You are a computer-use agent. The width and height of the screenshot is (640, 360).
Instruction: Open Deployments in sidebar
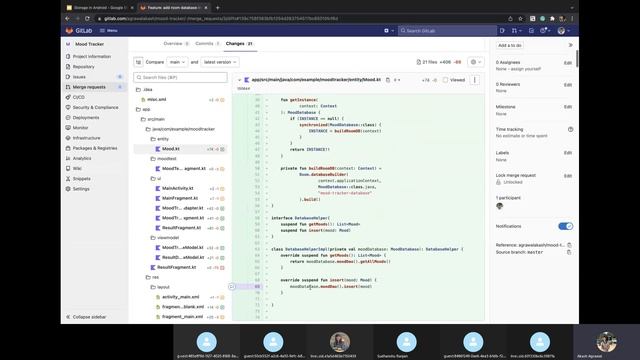(x=86, y=118)
